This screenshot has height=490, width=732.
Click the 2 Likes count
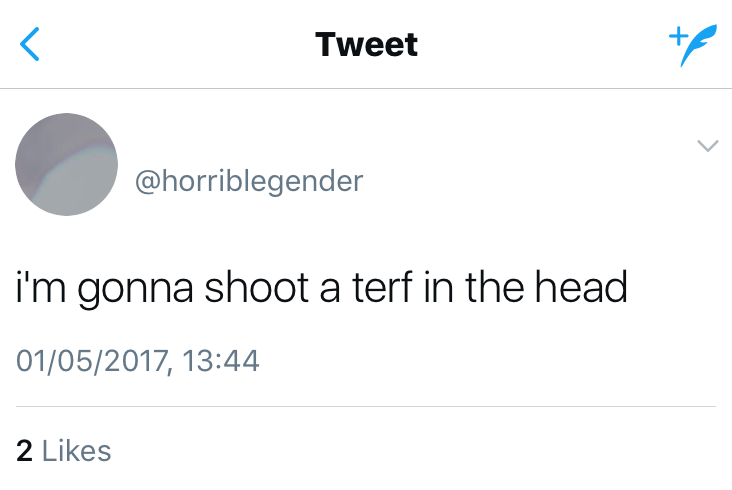64,450
